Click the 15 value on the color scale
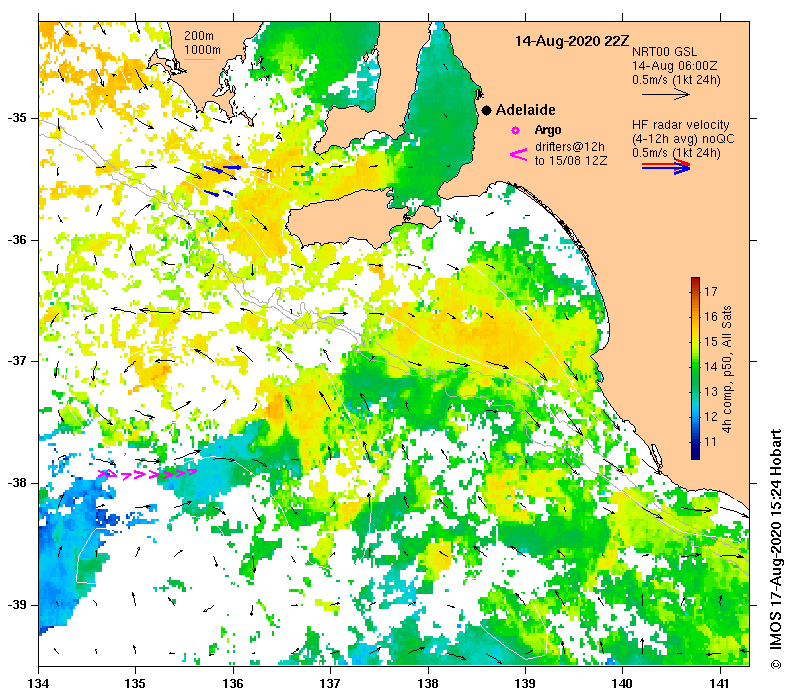Viewport: 791px width, 700px height. point(711,341)
